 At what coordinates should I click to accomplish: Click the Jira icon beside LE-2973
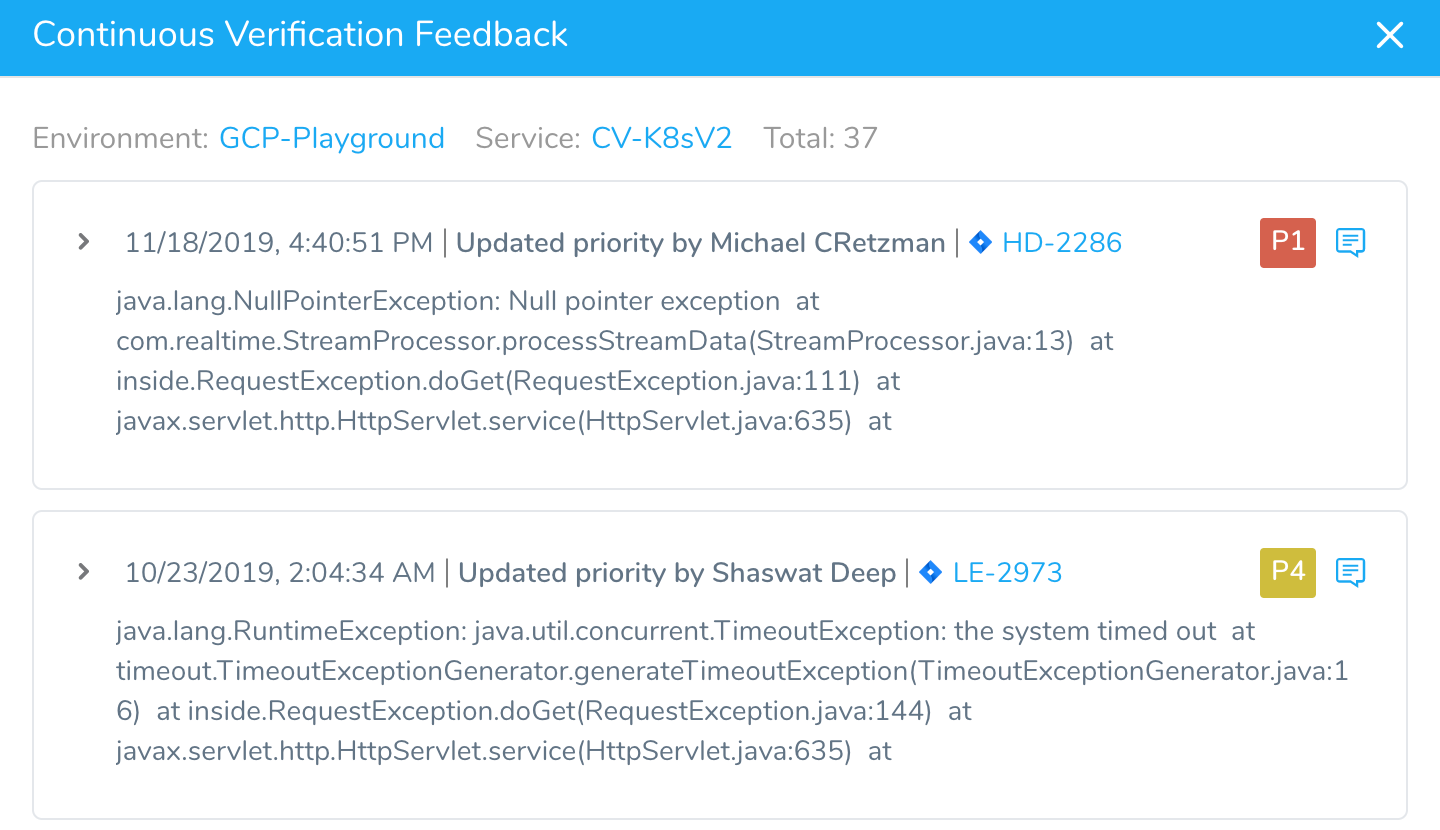click(x=930, y=572)
